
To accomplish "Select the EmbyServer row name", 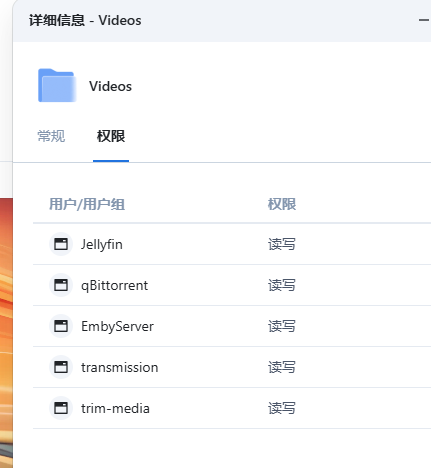I will [117, 326].
